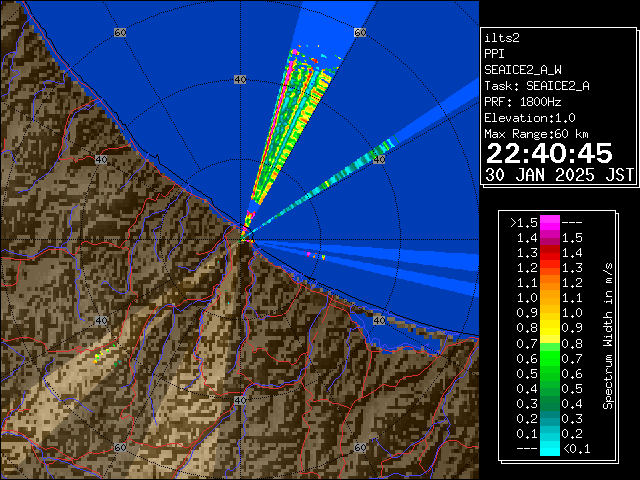
Task: Click the 'ilts2' radar site name
Action: coord(502,38)
